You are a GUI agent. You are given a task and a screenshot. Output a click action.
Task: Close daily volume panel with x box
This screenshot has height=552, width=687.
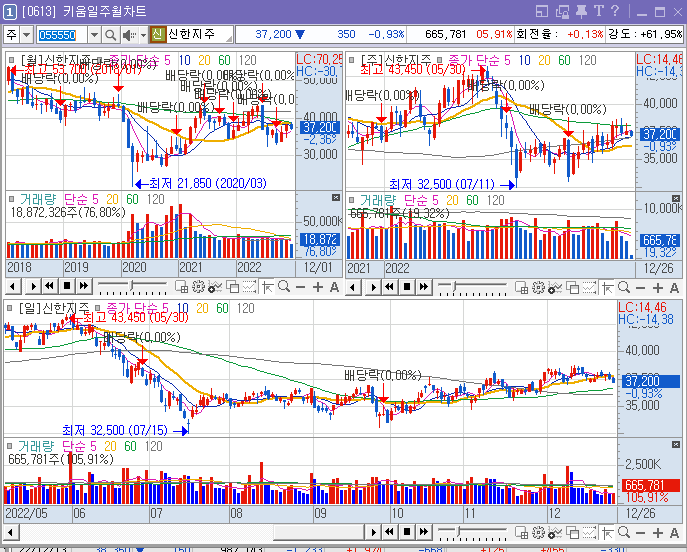[x=676, y=445]
